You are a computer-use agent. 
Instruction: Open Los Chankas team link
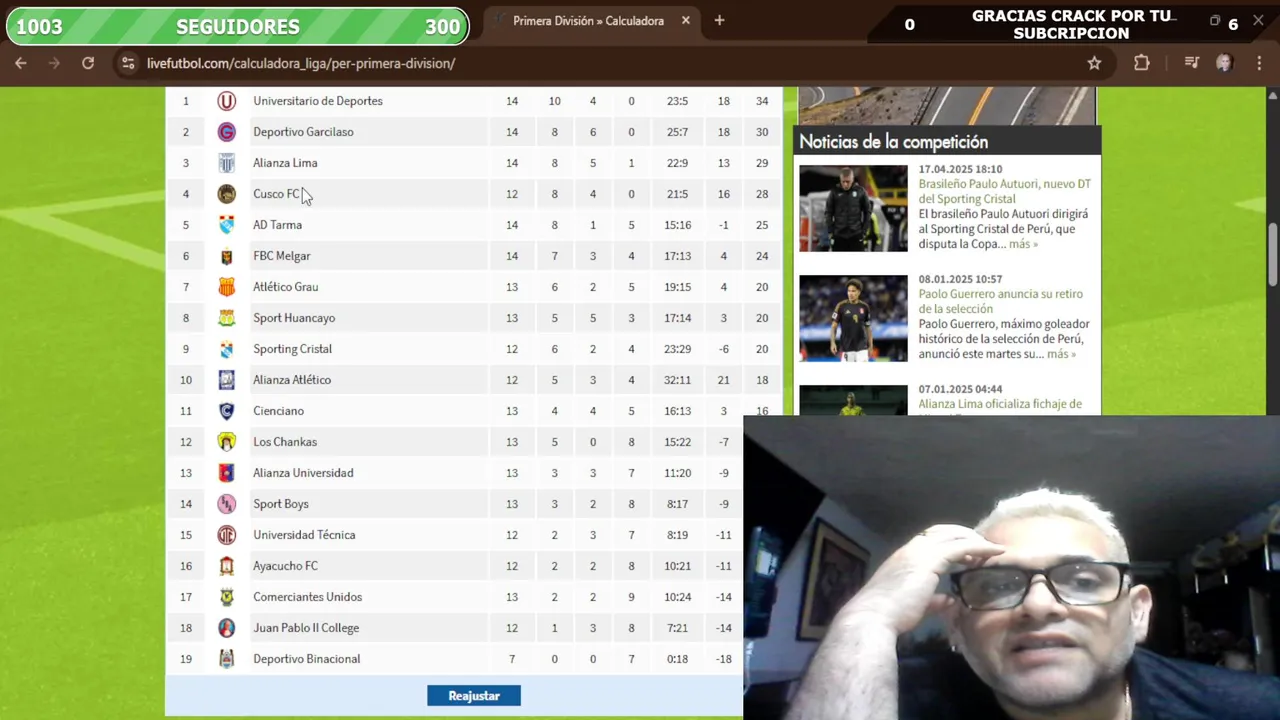point(285,442)
